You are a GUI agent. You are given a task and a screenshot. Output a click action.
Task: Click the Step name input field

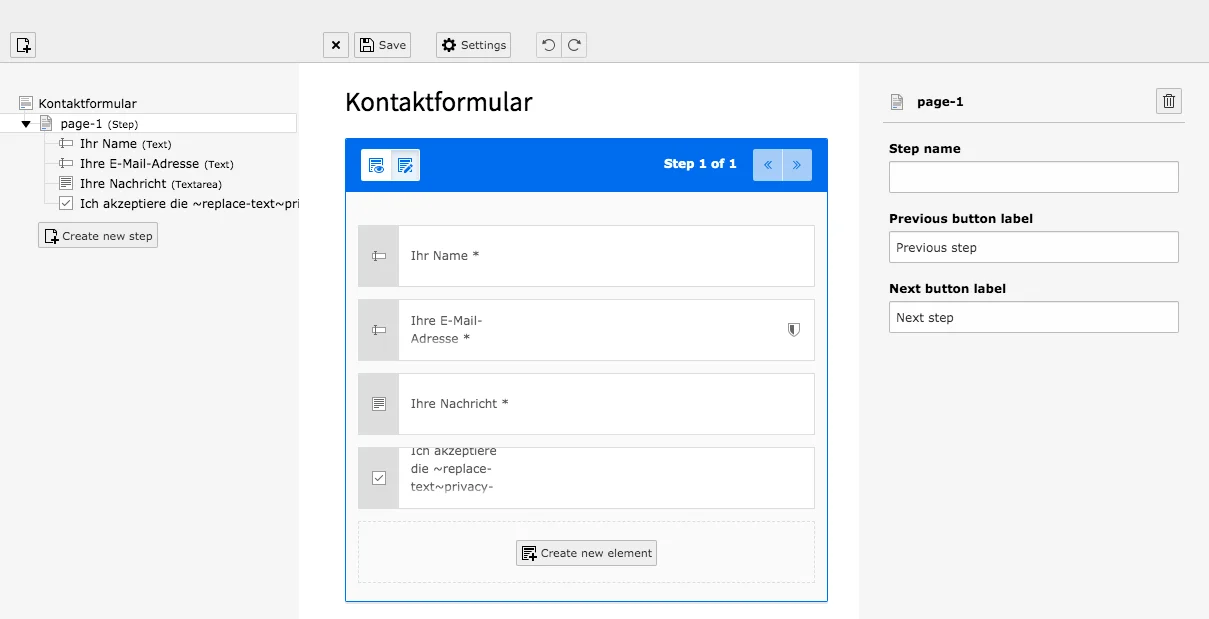pos(1033,177)
